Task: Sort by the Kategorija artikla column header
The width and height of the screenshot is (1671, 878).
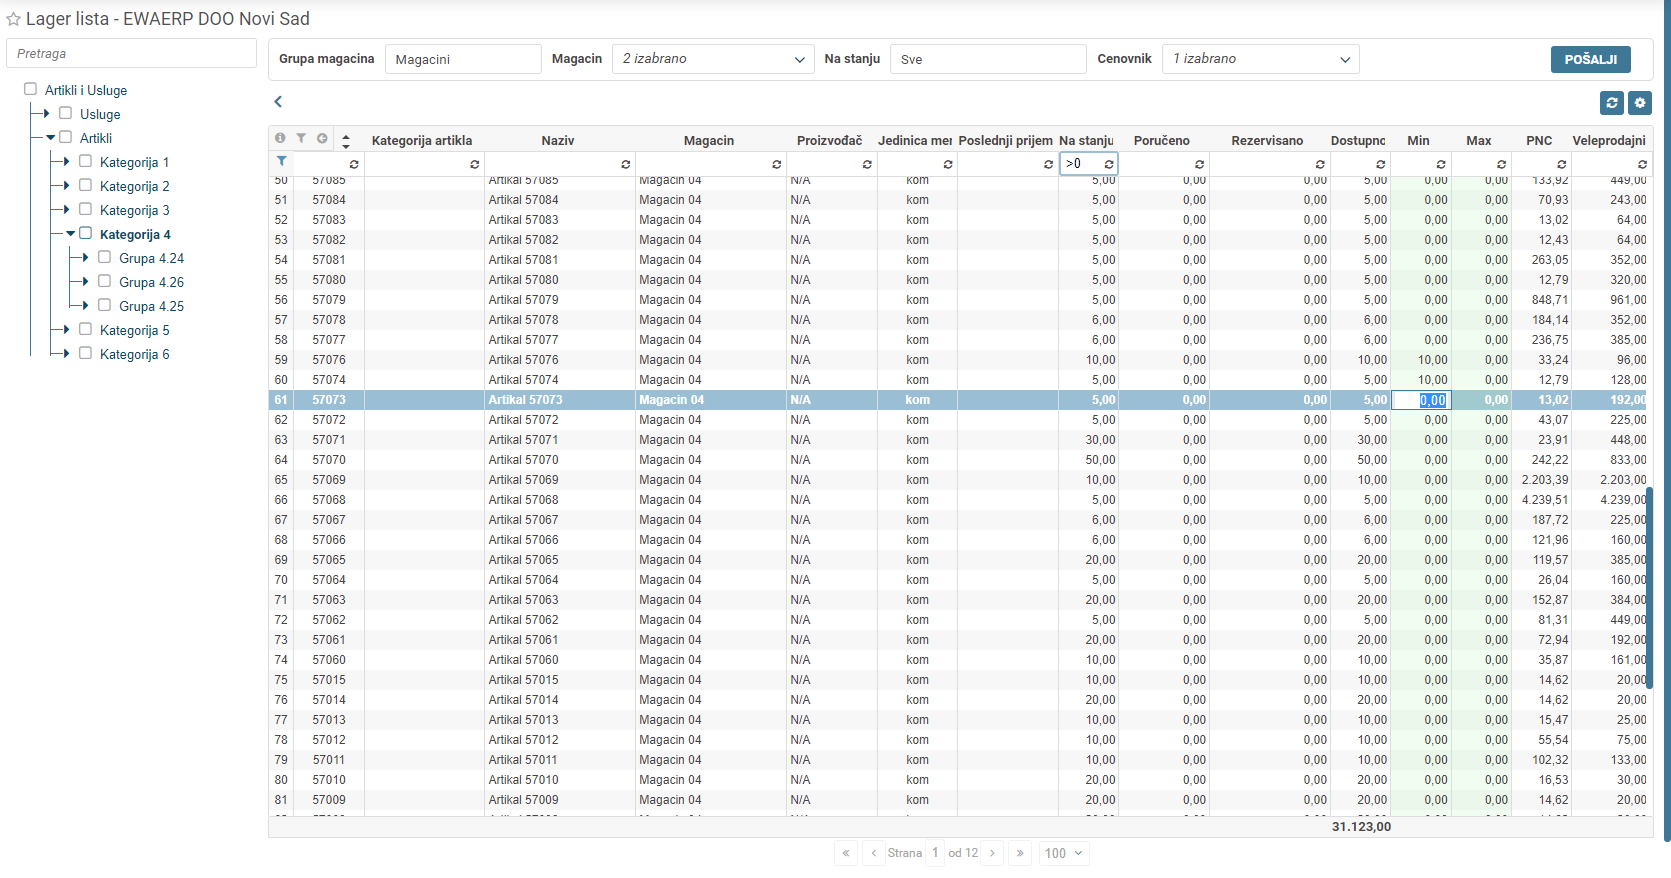Action: (x=421, y=141)
